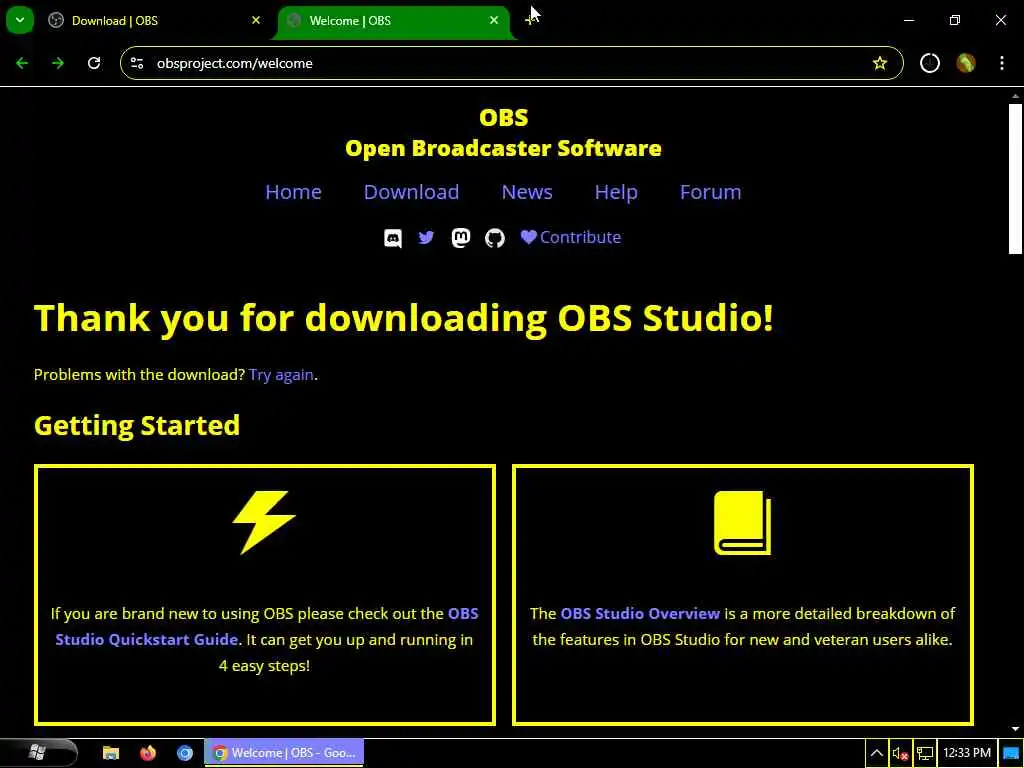This screenshot has height=768, width=1024.
Task: Open News in site navigation
Action: (x=527, y=192)
